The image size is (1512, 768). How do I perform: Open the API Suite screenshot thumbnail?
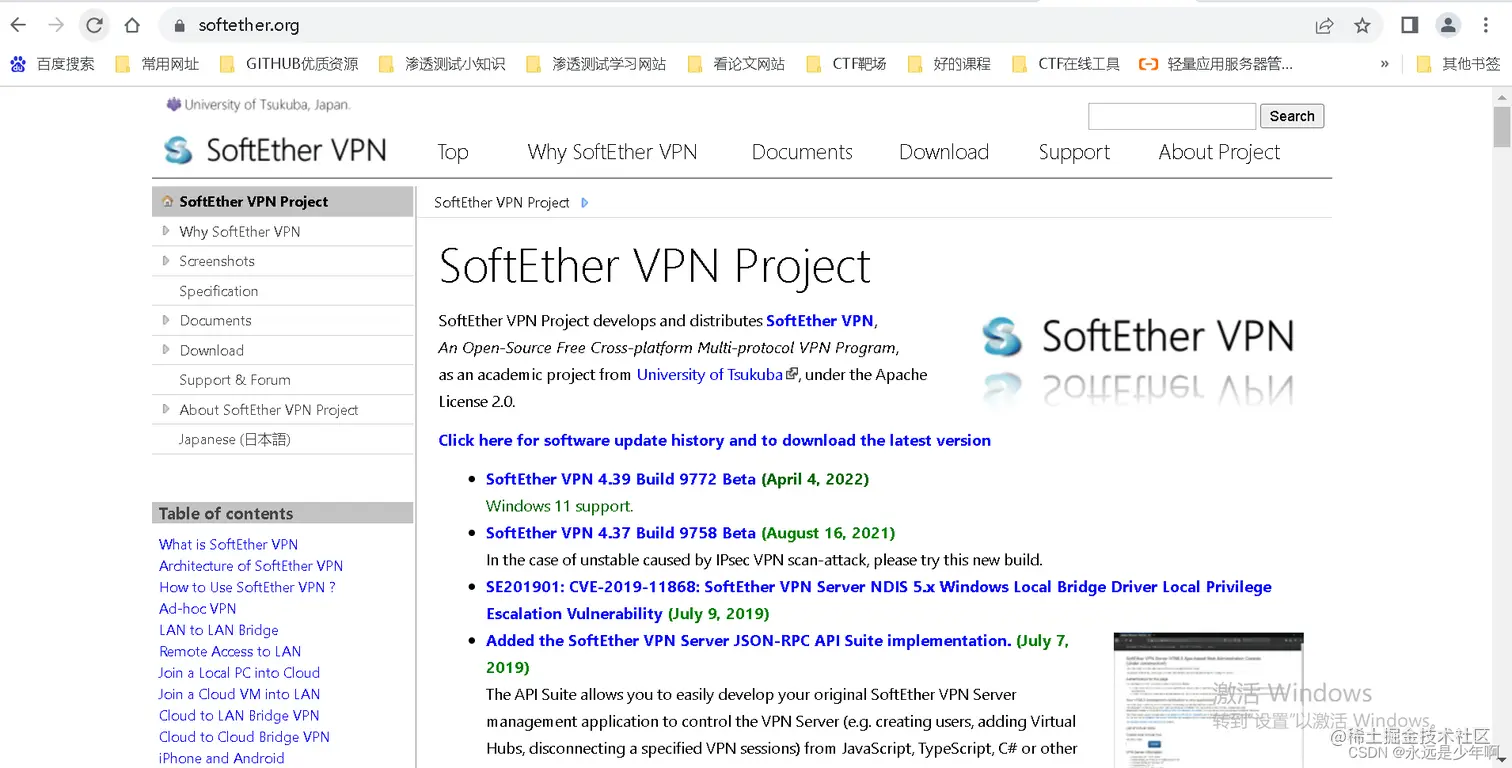(x=1209, y=700)
